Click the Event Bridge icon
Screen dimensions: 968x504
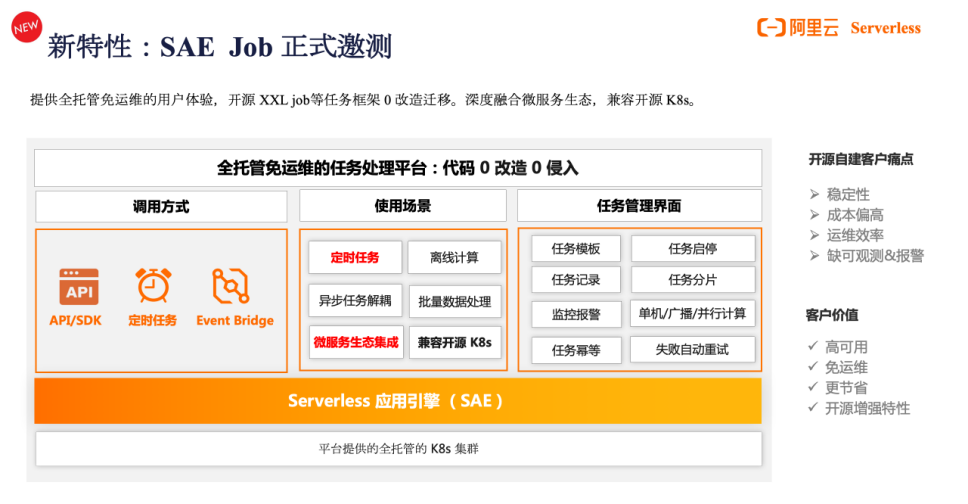point(230,286)
